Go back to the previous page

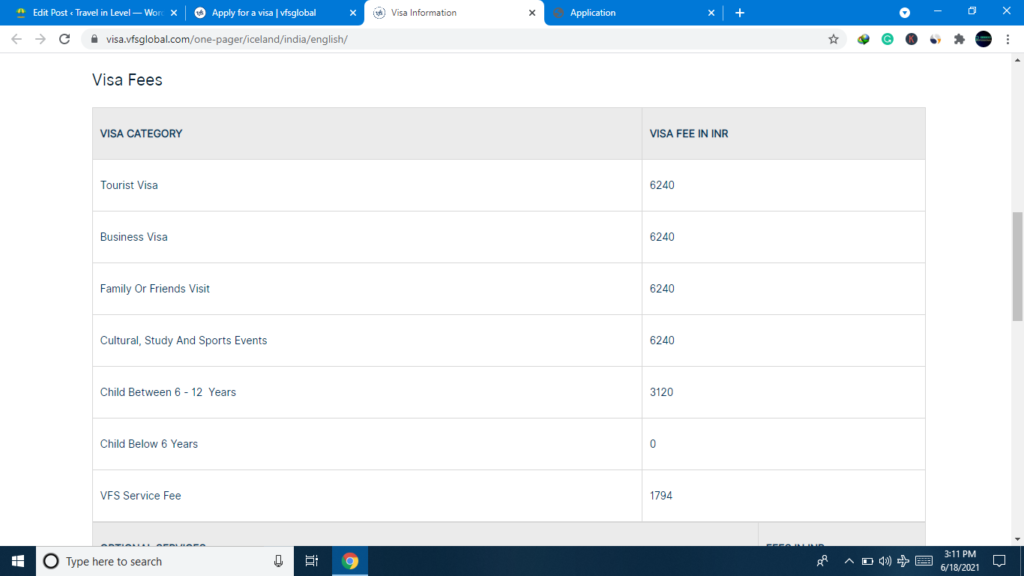tap(16, 39)
